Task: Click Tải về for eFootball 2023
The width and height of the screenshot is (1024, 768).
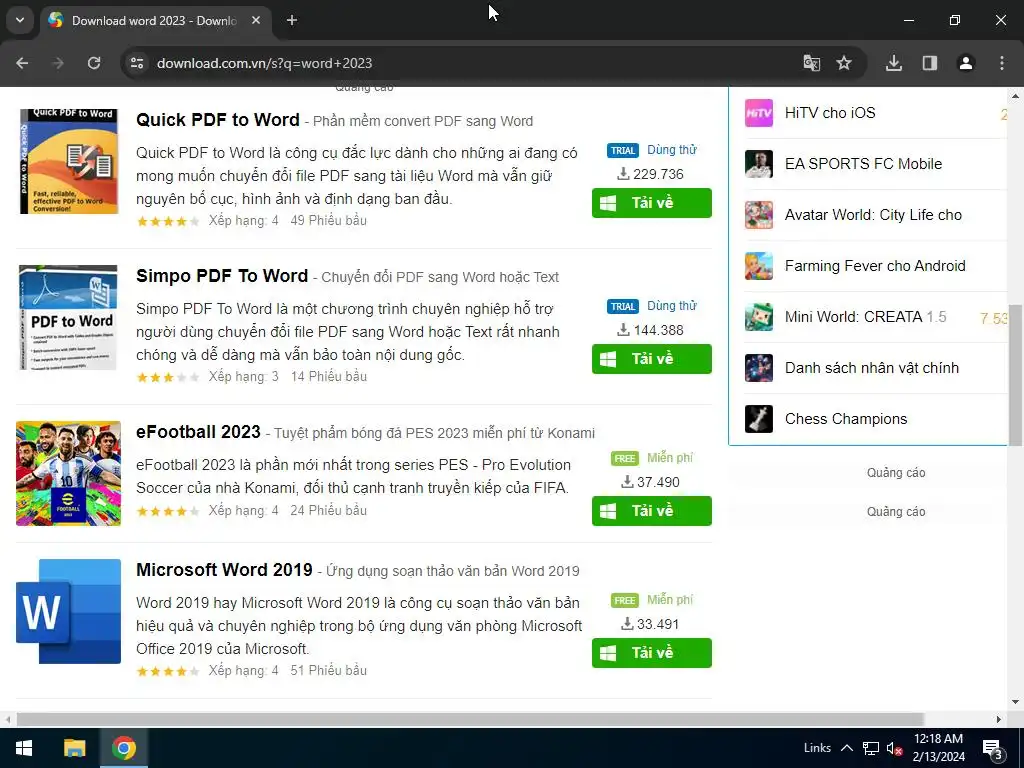Action: (x=652, y=511)
